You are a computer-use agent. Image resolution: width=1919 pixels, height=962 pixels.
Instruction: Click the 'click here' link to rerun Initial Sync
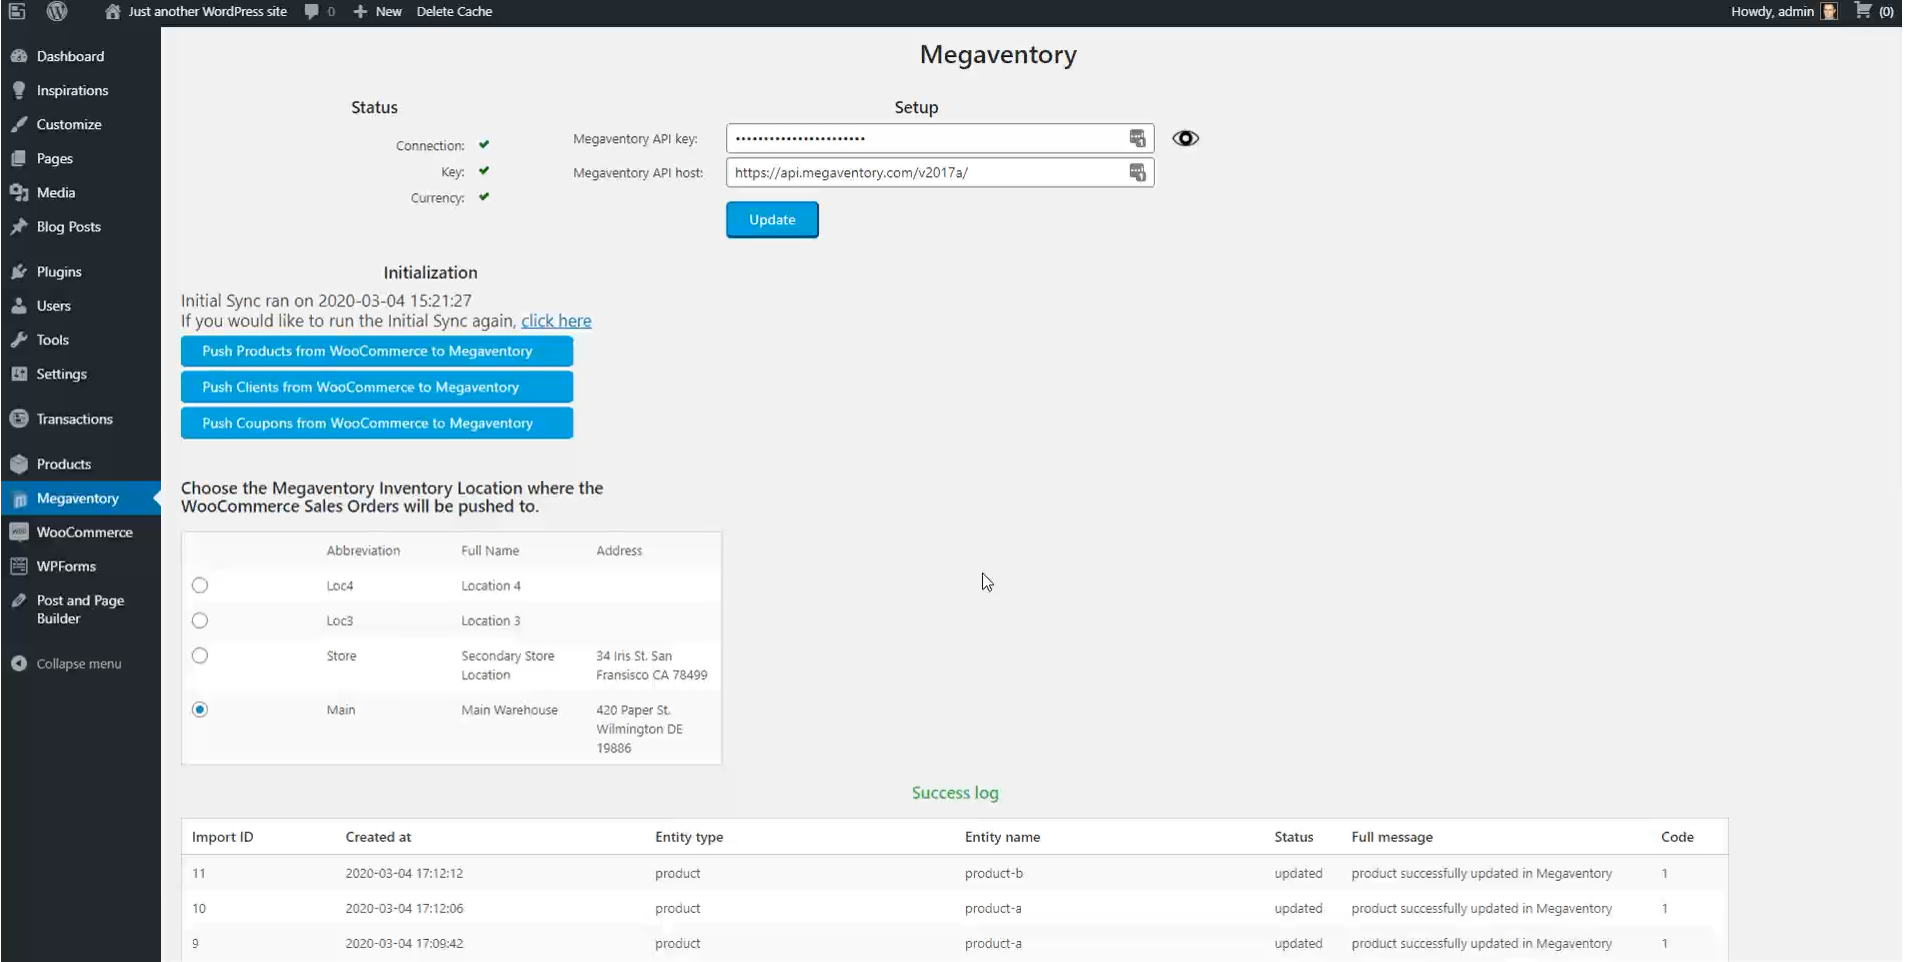coord(556,320)
